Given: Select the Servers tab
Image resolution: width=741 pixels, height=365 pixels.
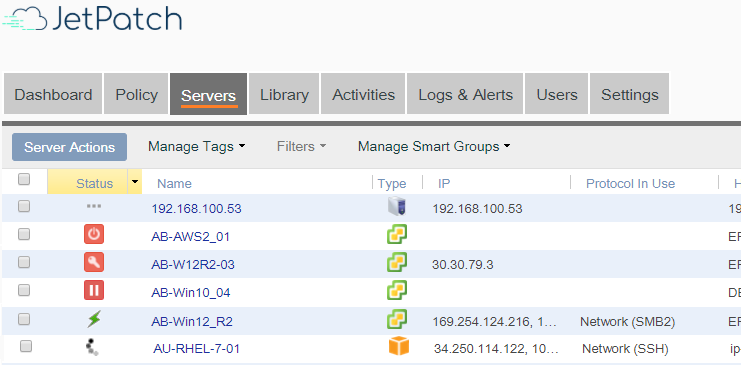Looking at the screenshot, I should coord(208,95).
